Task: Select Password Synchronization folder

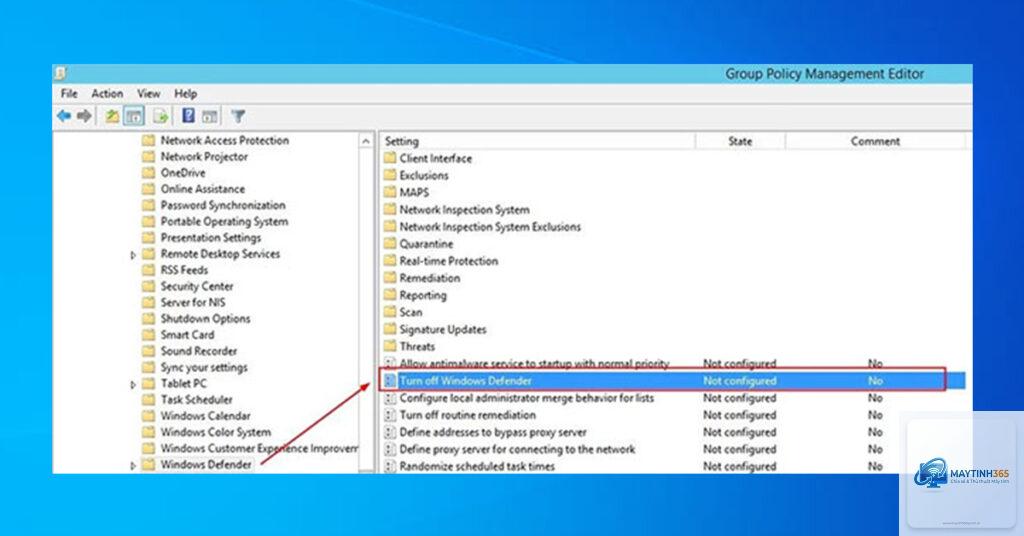Action: click(x=223, y=205)
